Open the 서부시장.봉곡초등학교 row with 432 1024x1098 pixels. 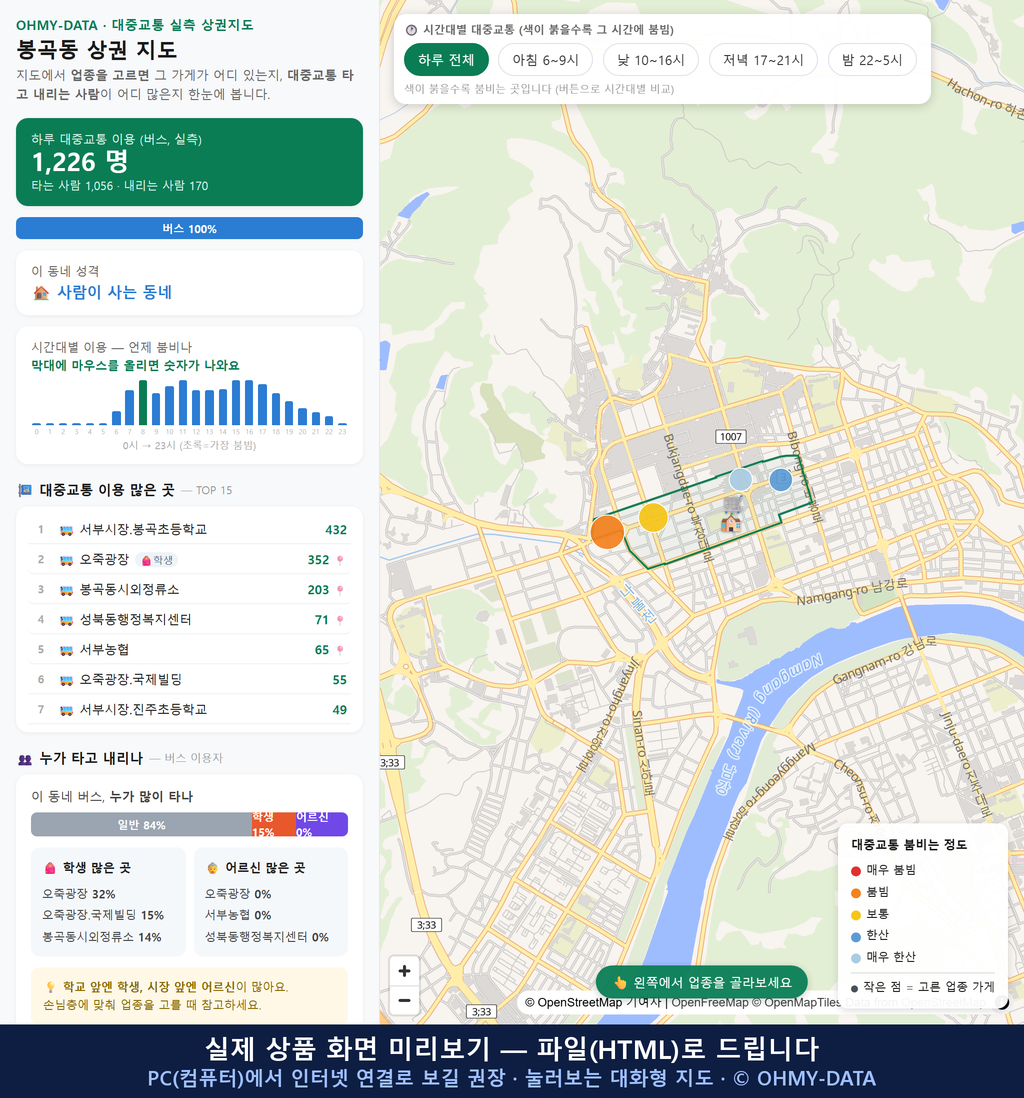click(189, 530)
